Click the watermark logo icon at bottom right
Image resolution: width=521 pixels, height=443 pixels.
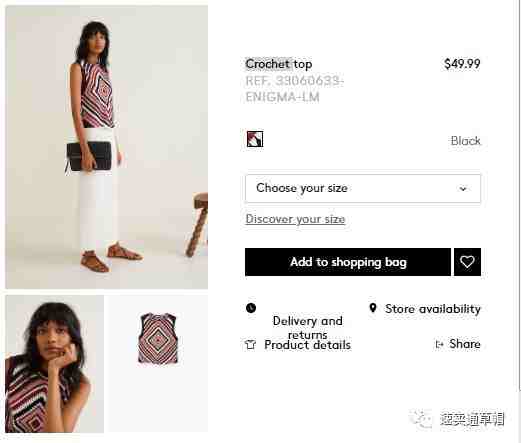(x=420, y=419)
